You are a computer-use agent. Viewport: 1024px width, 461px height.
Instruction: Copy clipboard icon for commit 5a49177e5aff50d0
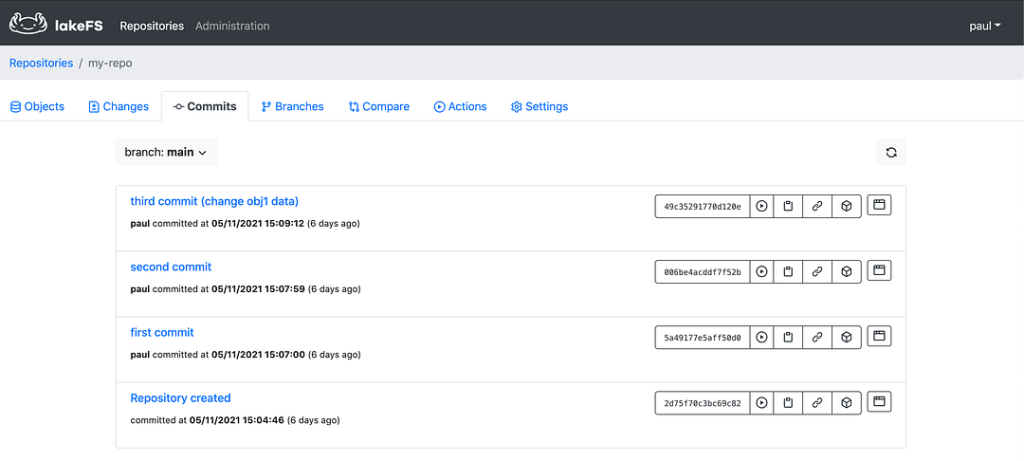point(788,337)
